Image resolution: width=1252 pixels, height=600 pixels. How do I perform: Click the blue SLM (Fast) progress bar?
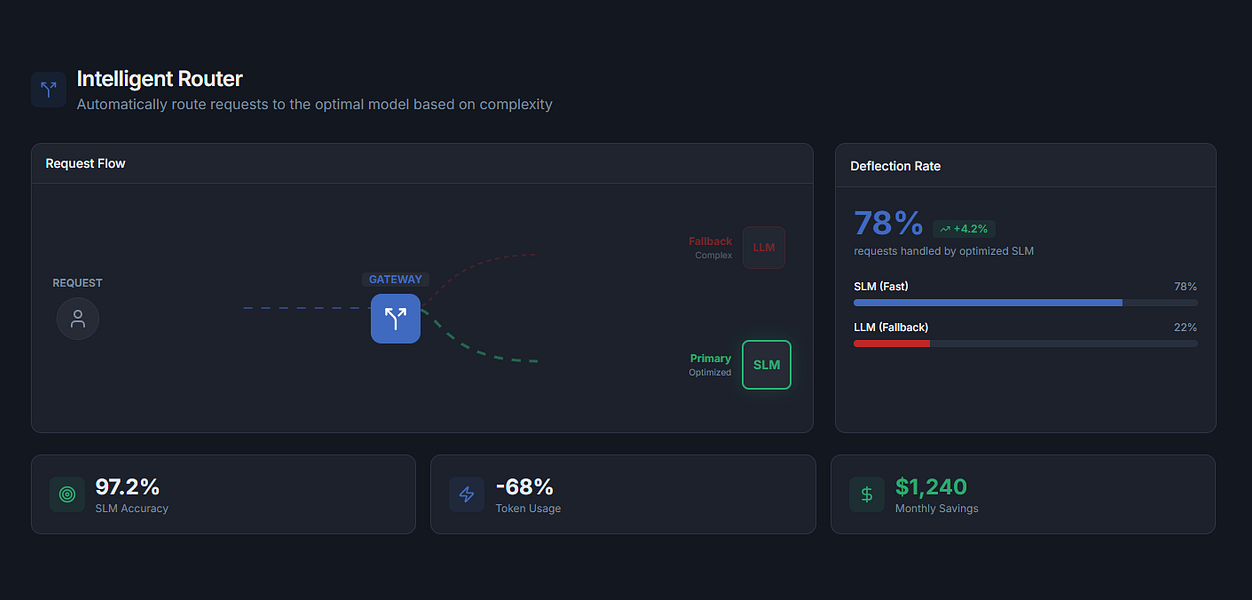click(1025, 302)
